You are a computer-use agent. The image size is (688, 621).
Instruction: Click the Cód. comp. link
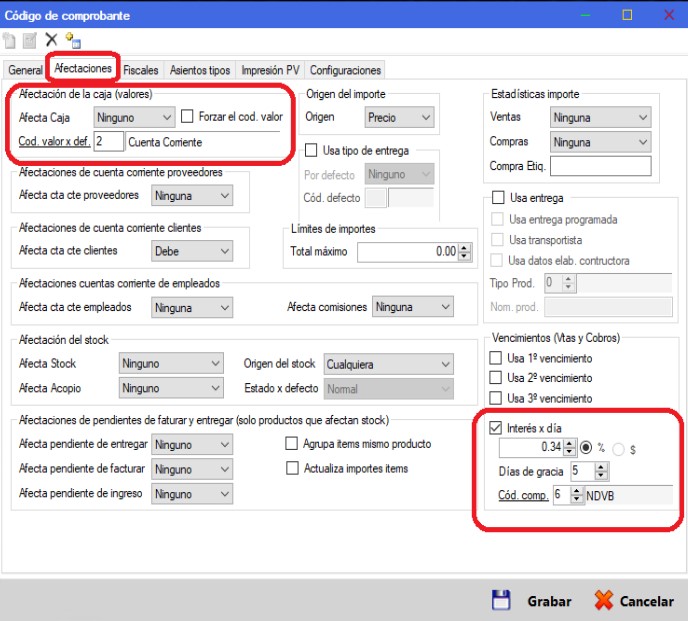pyautogui.click(x=523, y=495)
